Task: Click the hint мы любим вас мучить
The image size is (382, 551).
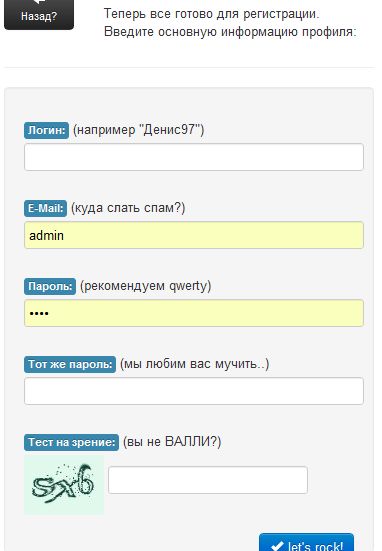Action: (x=194, y=364)
